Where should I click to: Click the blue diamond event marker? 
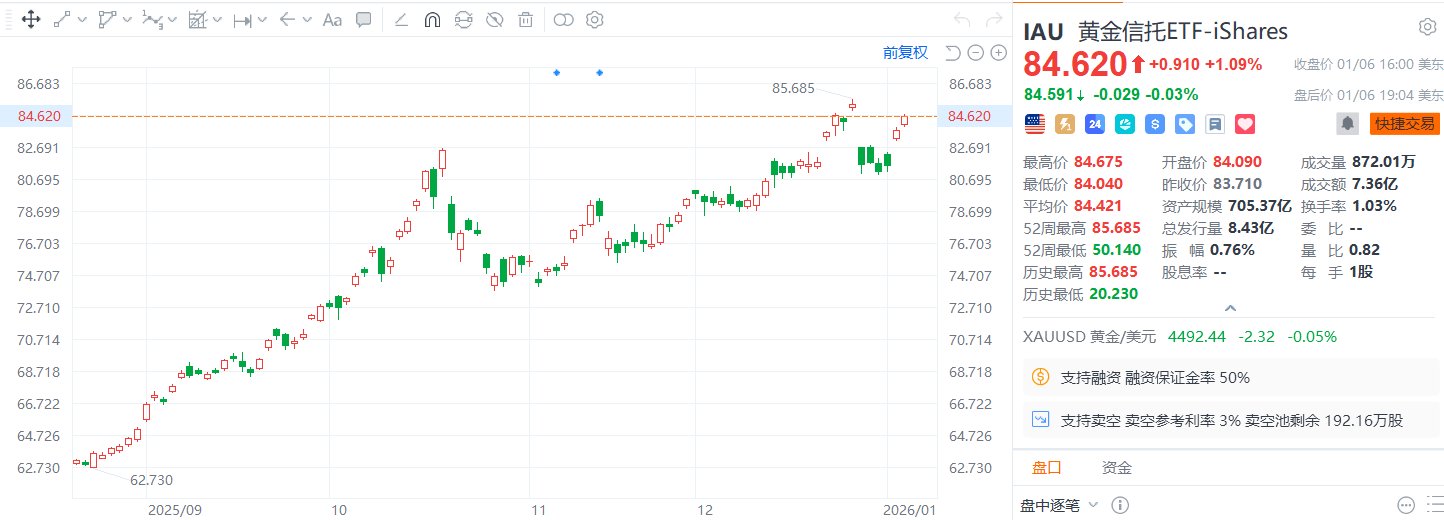pyautogui.click(x=557, y=73)
